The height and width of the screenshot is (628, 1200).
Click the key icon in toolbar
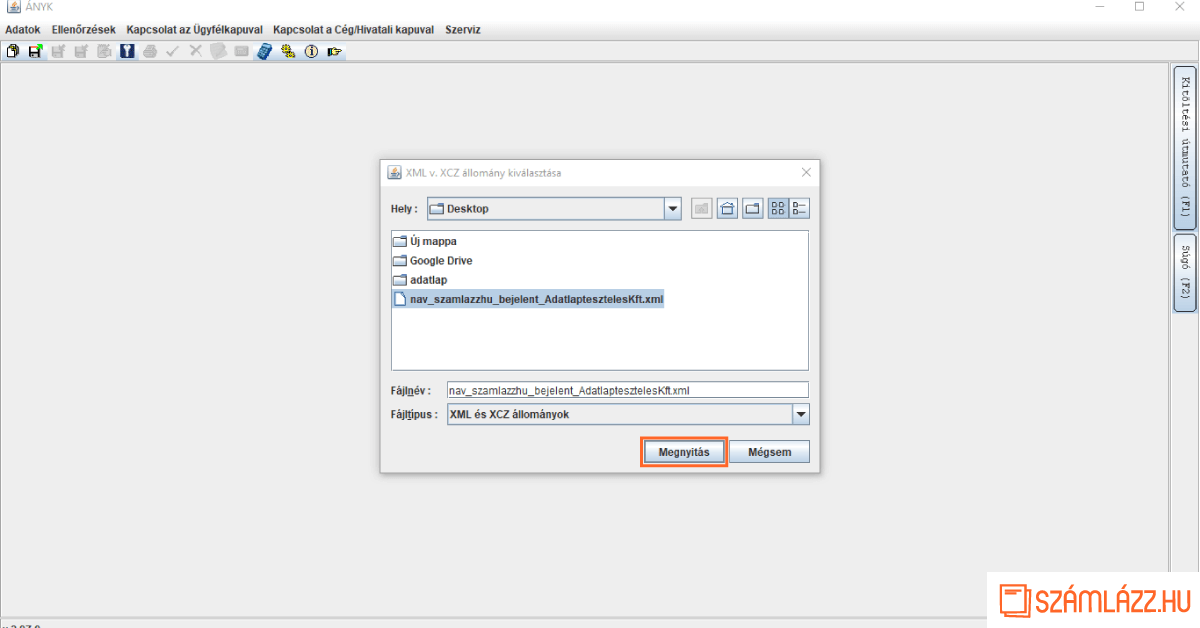point(127,51)
